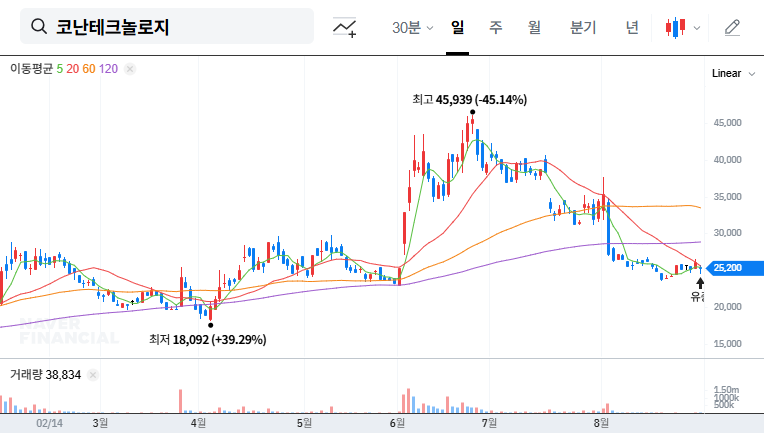Open the Linear scale dropdown
The image size is (764, 433).
pos(733,74)
